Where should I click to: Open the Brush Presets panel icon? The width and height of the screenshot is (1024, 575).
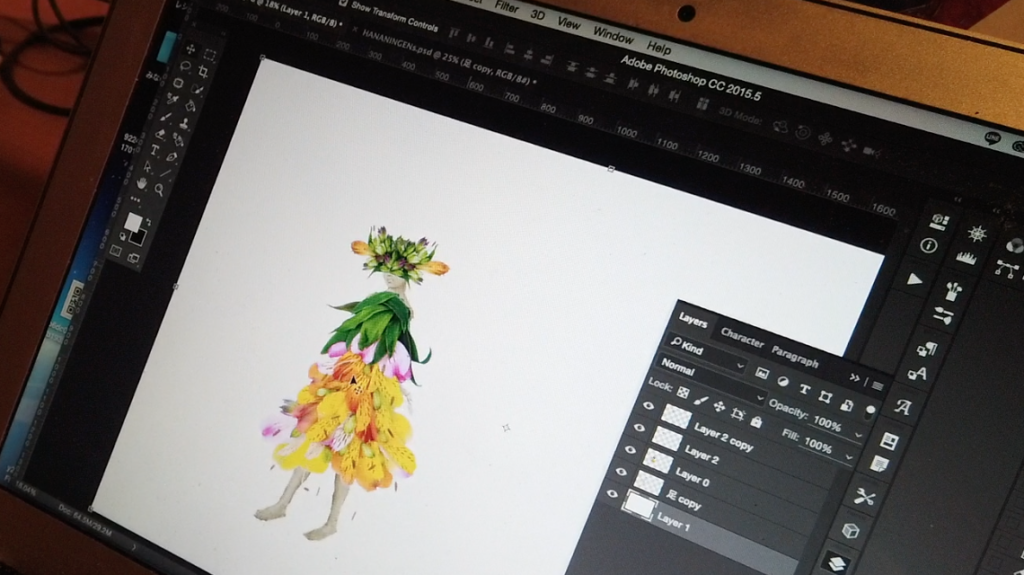[942, 317]
